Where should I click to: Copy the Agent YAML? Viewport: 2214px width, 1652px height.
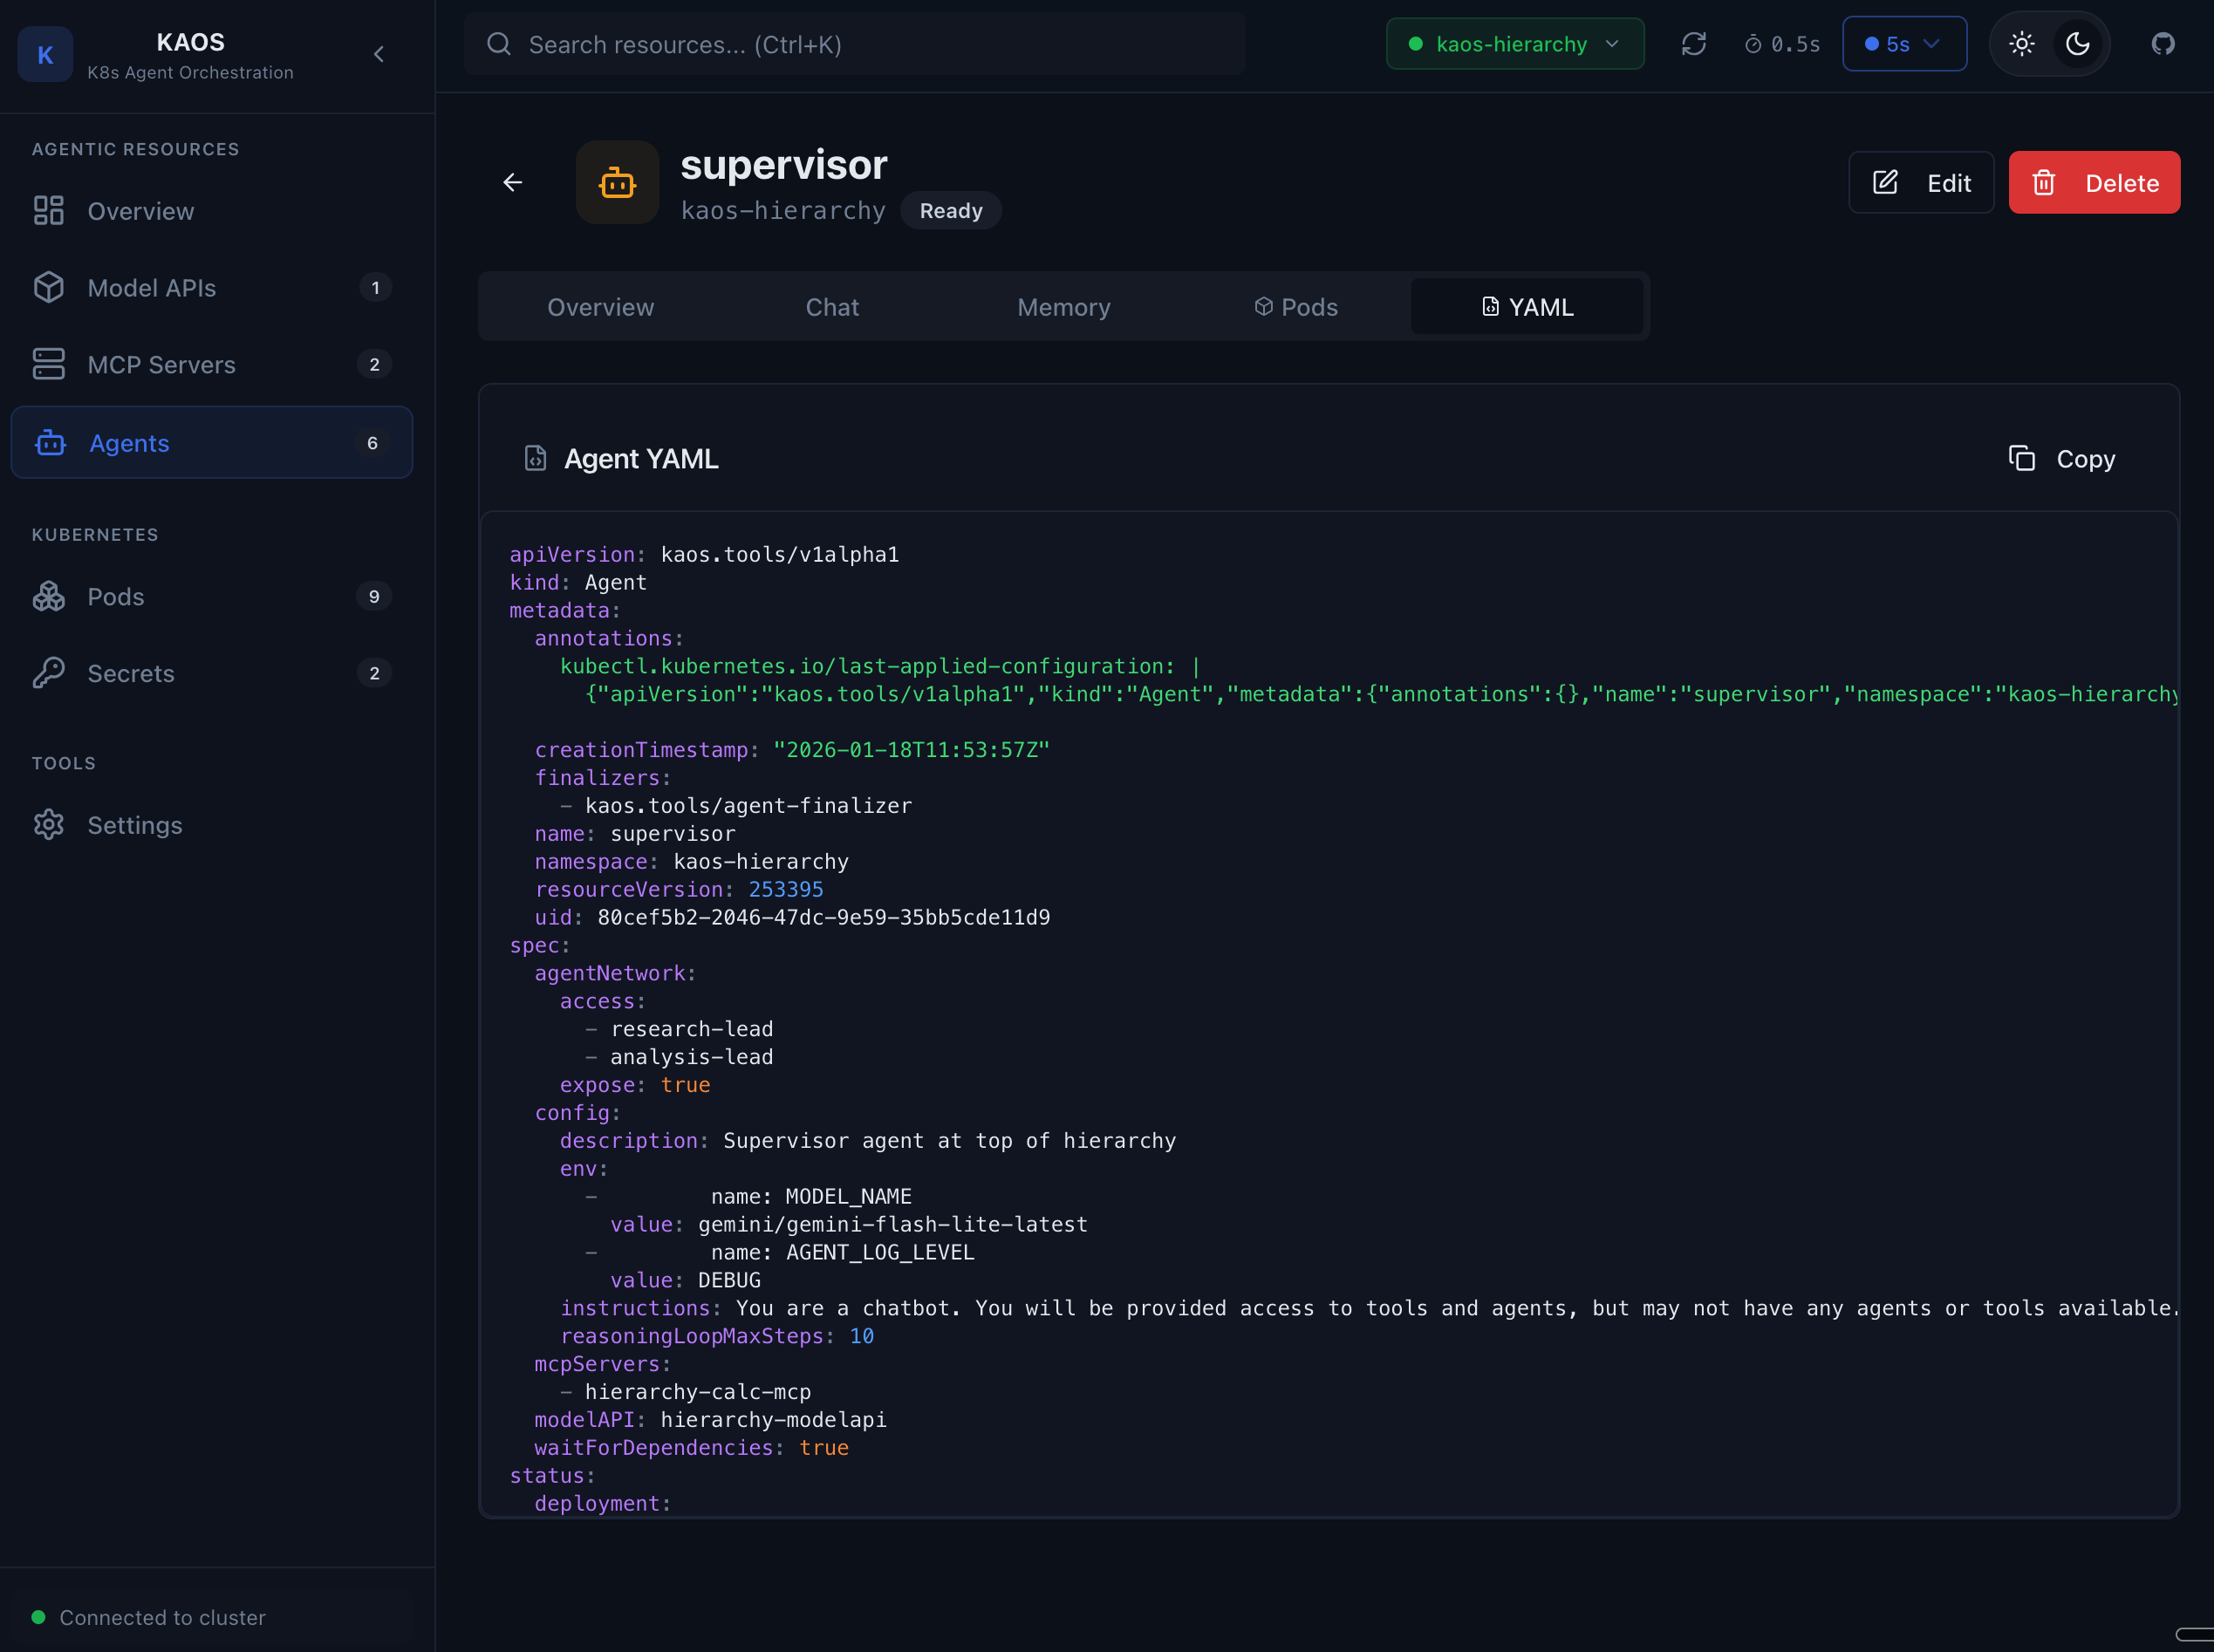(2062, 459)
